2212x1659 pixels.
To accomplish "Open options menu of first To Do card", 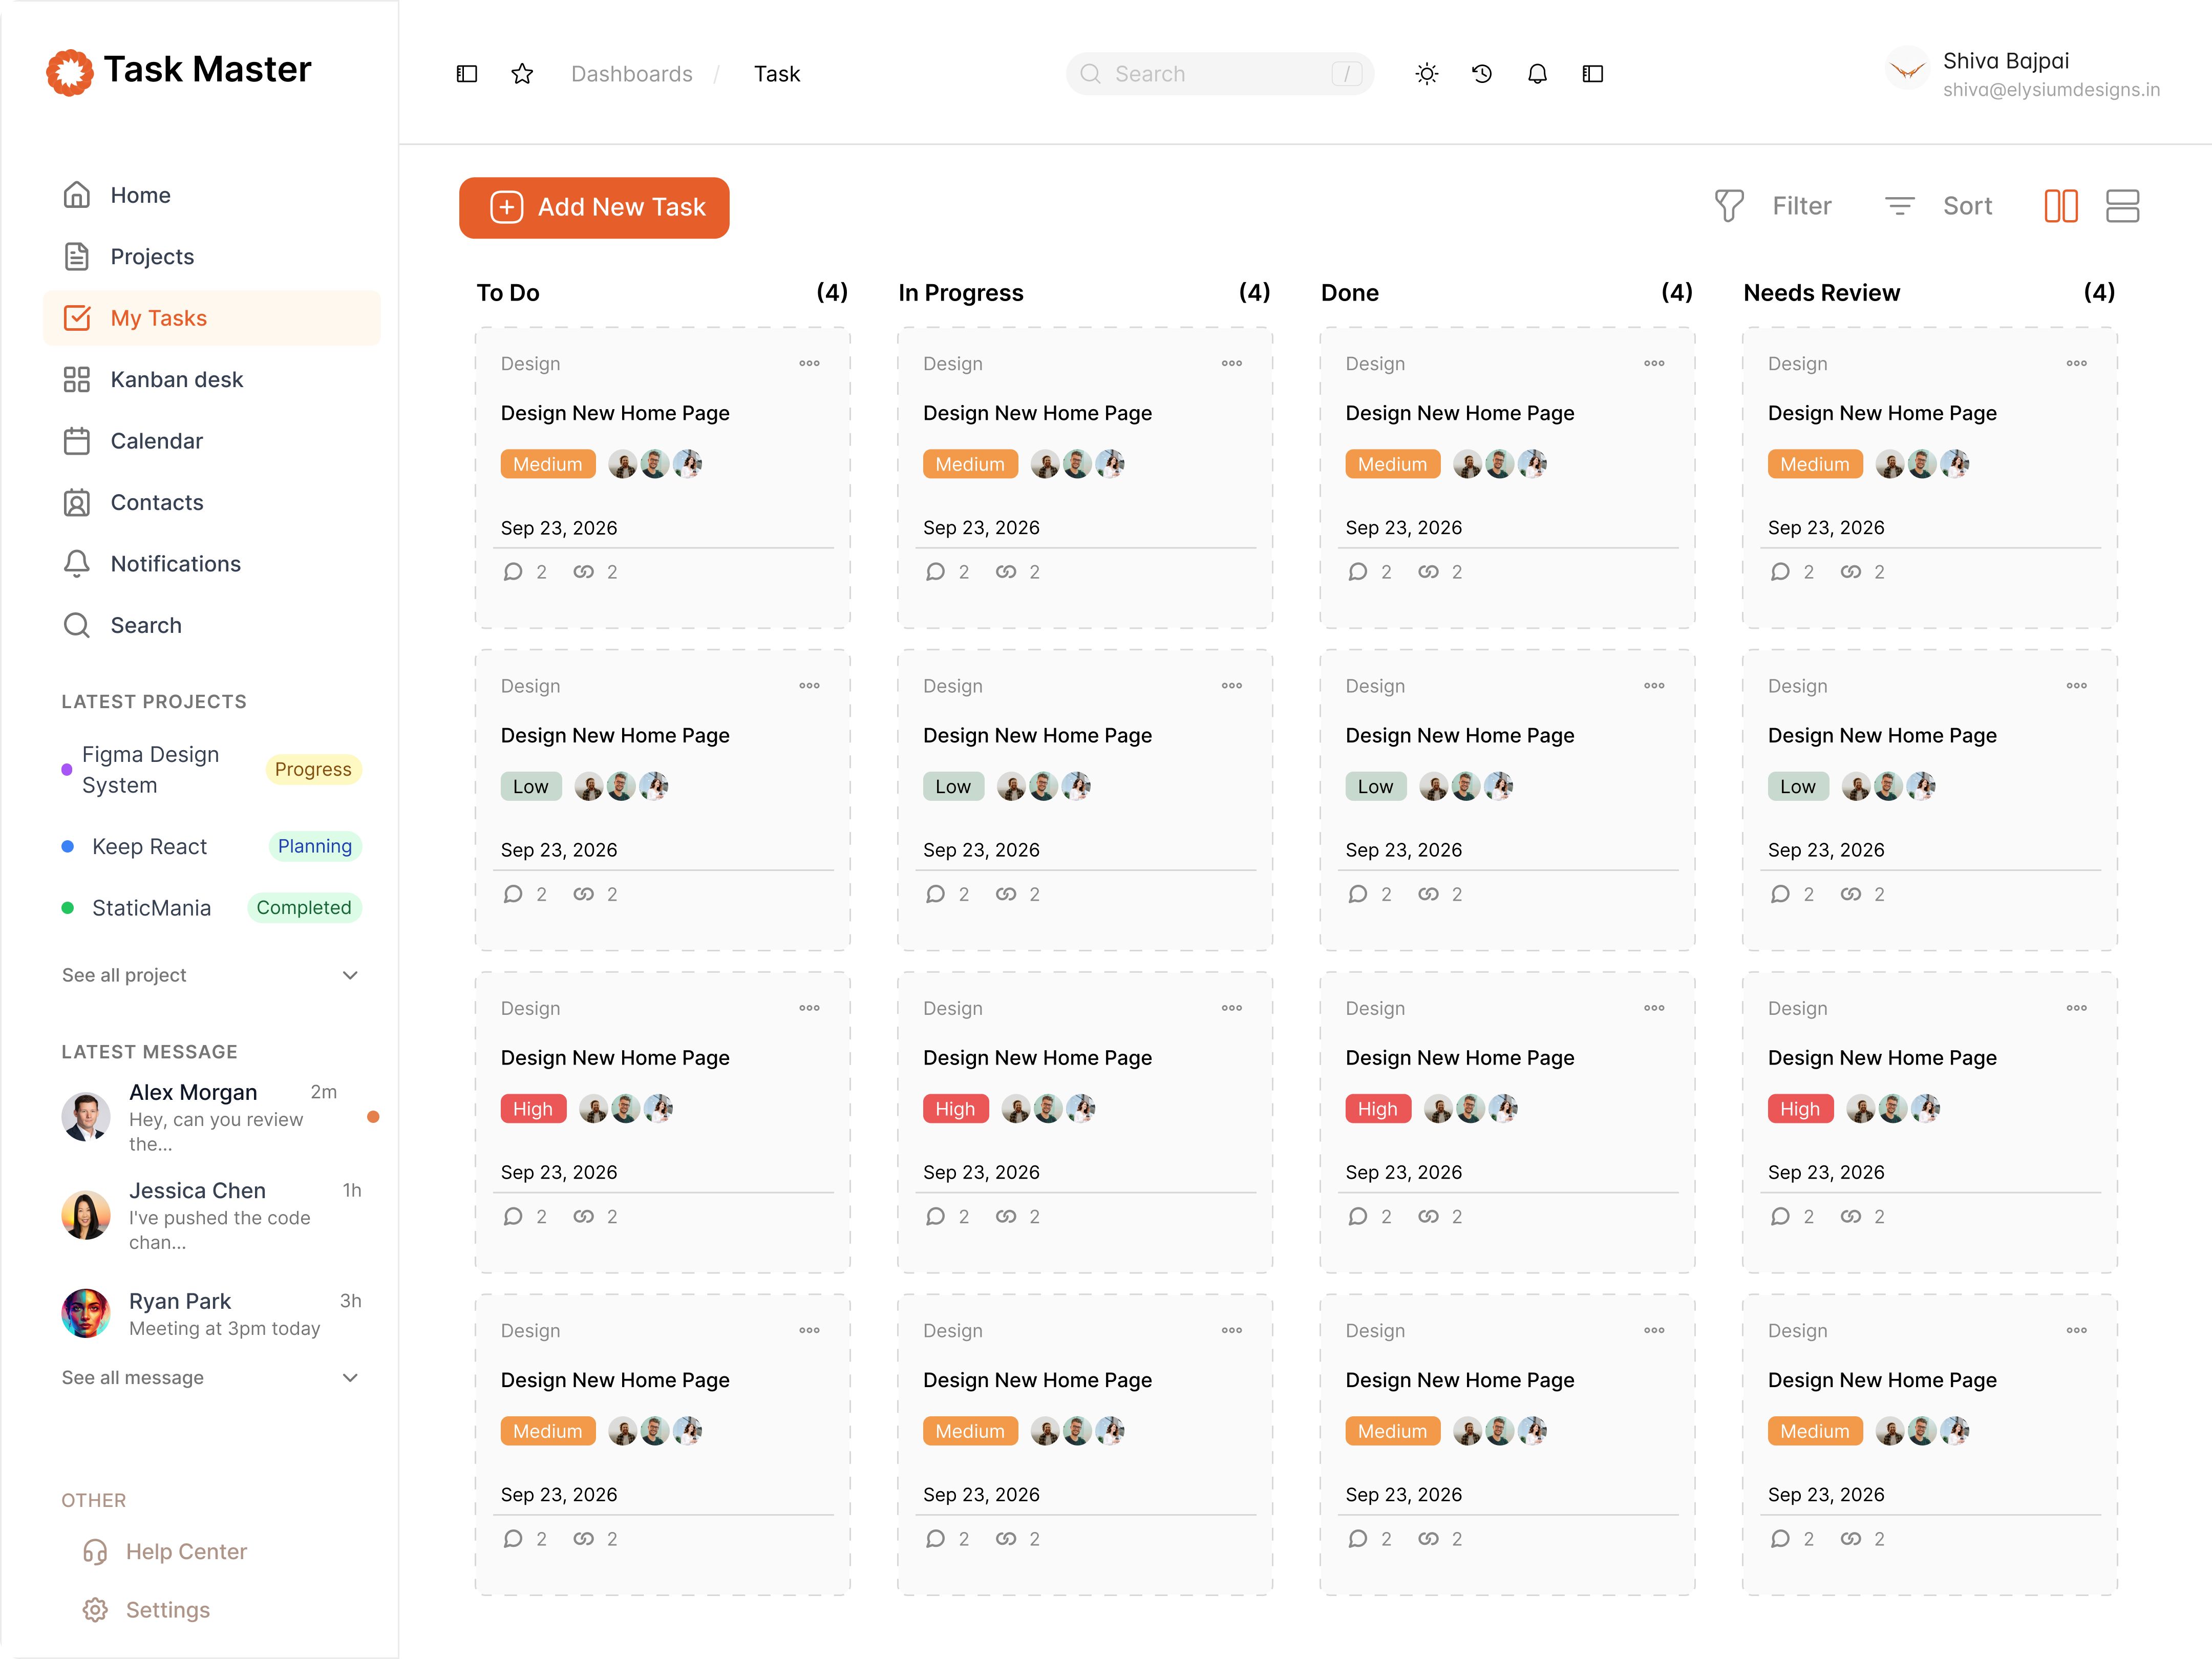I will 809,364.
